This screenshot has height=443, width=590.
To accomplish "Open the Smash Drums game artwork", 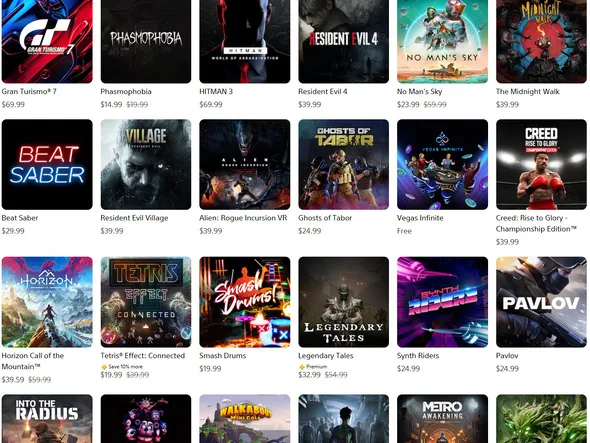I will tap(245, 302).
